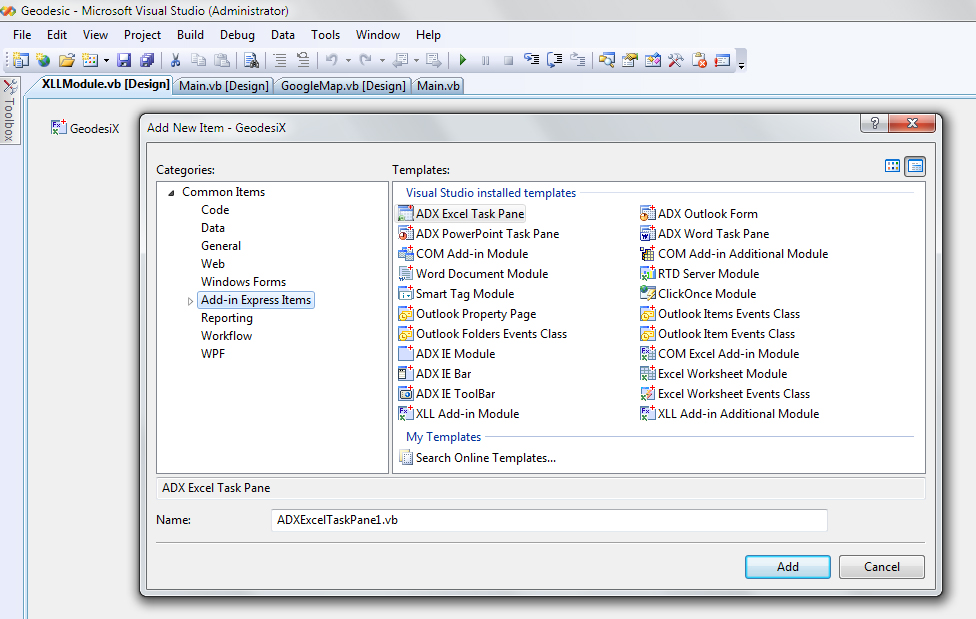Open the Navigate Backward dropdown arrow
Viewport: 976px width, 619px height.
click(x=416, y=60)
